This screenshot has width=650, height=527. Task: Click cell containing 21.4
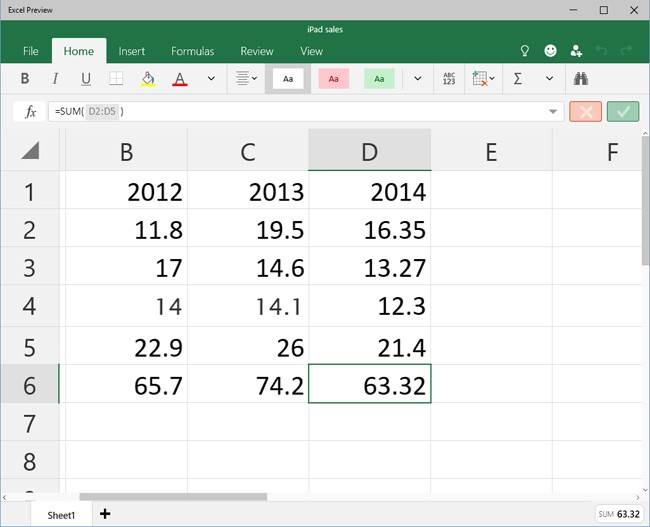370,346
